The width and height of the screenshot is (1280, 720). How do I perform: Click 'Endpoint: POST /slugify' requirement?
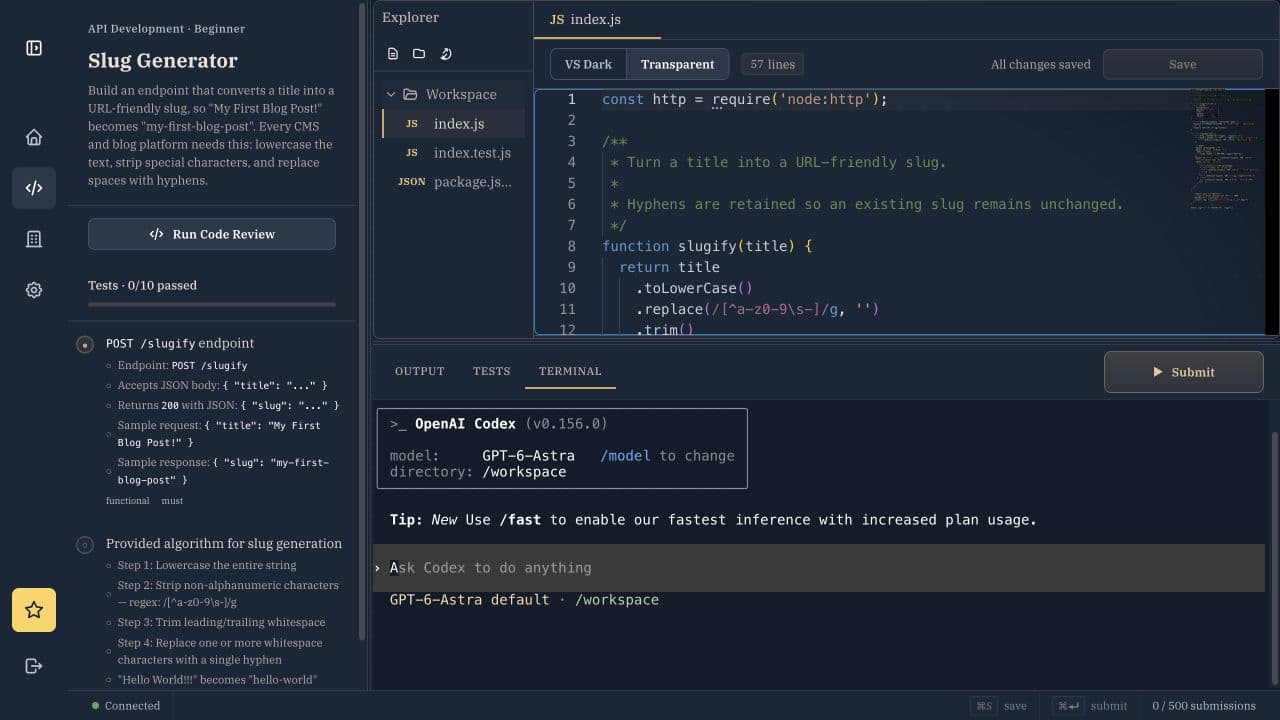pyautogui.click(x=182, y=365)
